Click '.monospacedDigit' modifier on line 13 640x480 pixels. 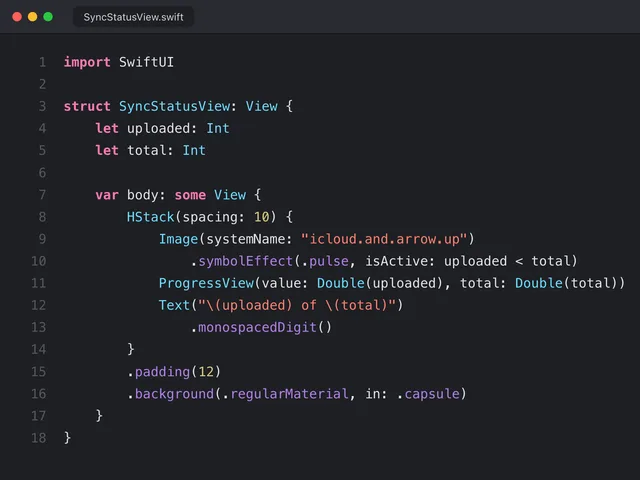(253, 327)
